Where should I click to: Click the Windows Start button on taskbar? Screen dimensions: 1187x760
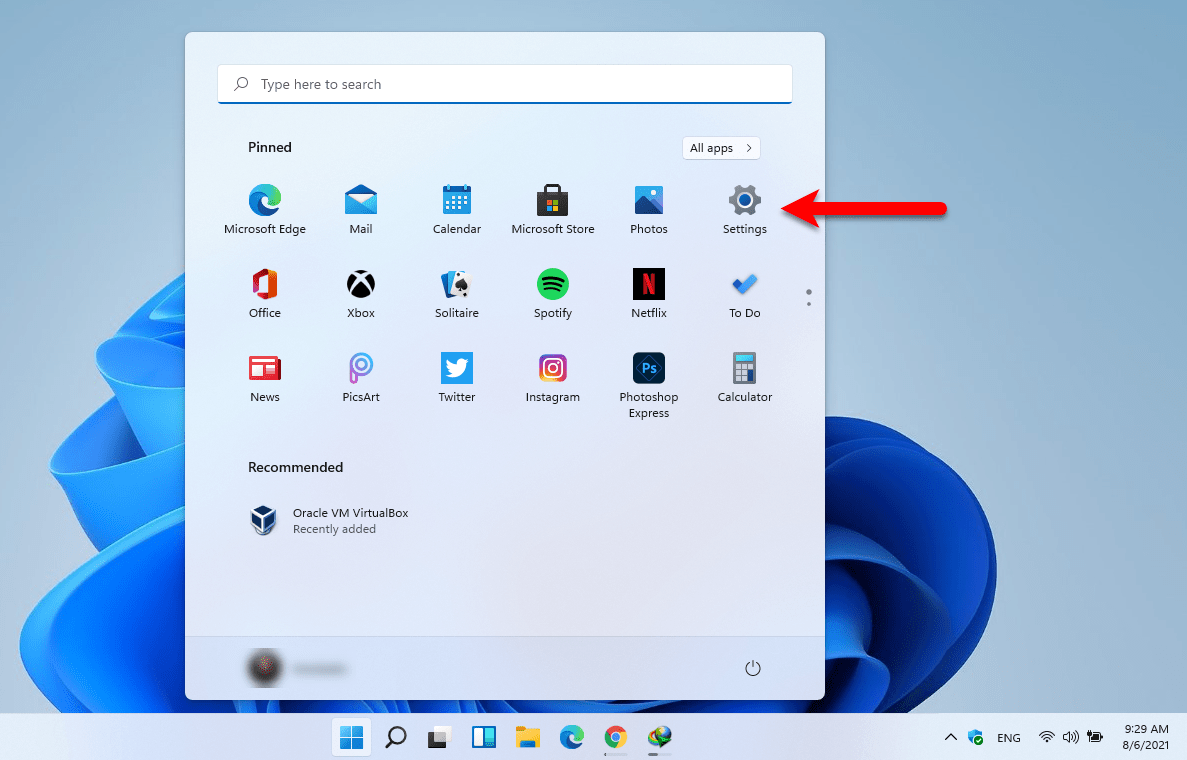click(x=351, y=737)
